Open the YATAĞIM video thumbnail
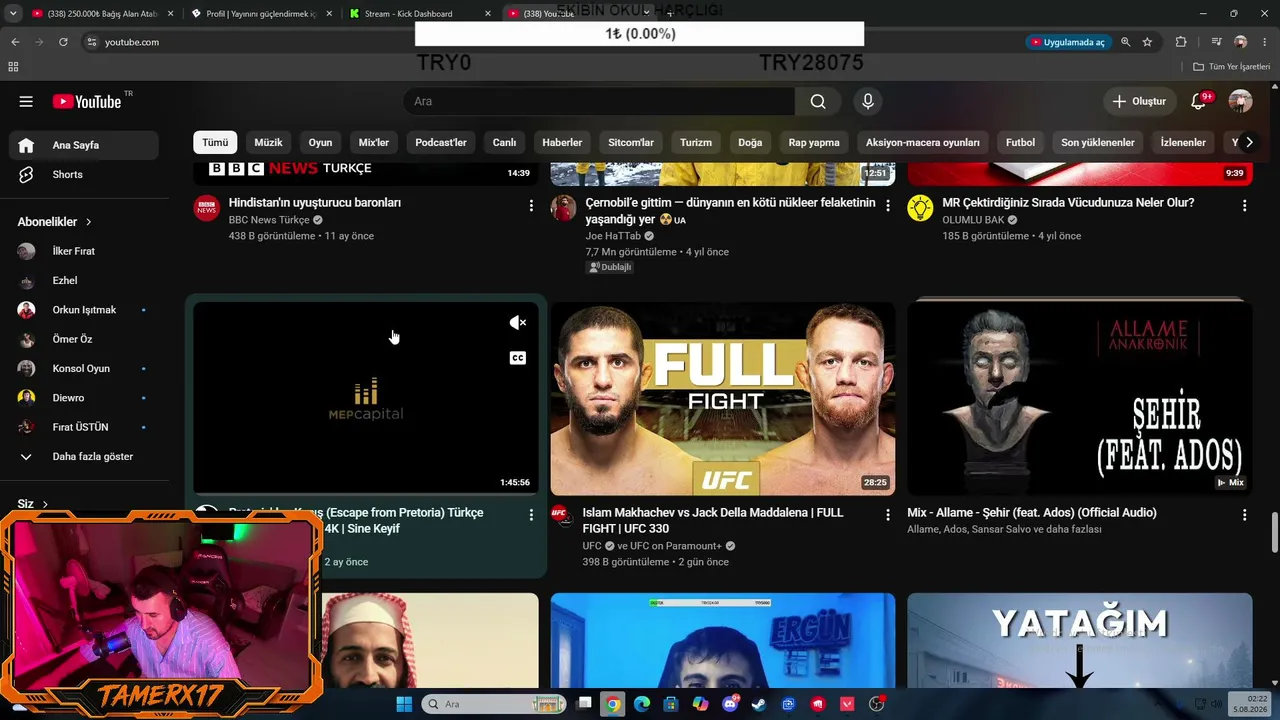This screenshot has width=1280, height=720. [1080, 641]
